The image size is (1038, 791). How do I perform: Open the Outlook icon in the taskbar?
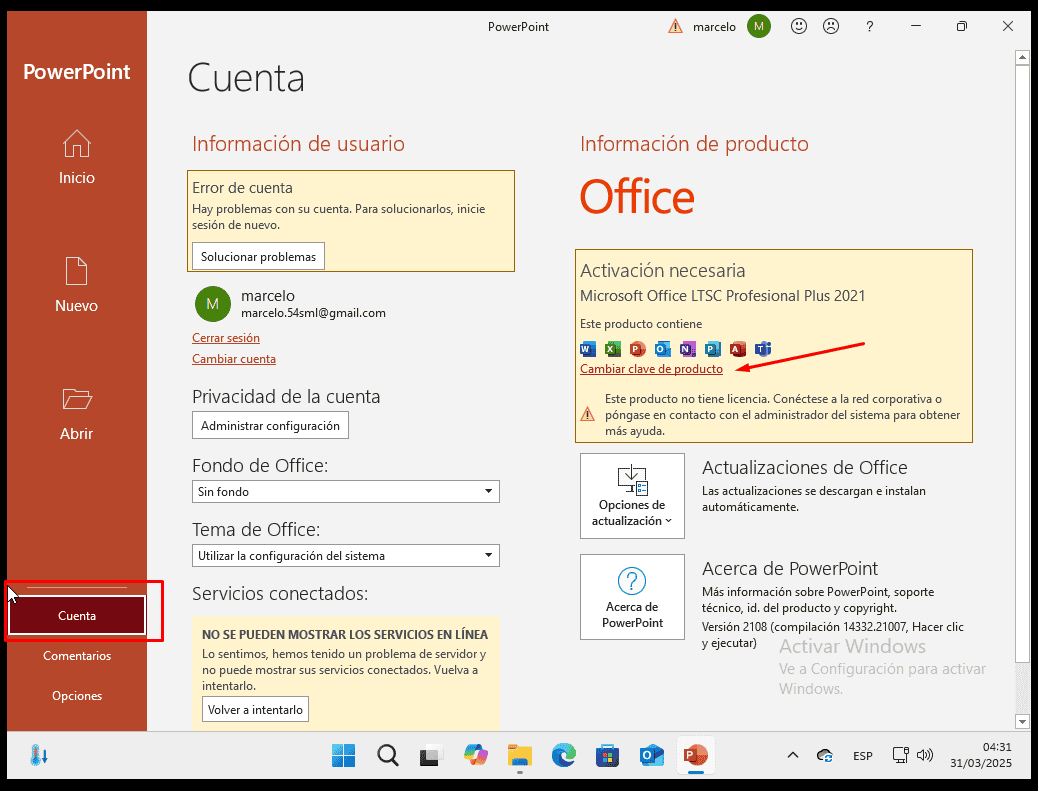click(x=652, y=755)
